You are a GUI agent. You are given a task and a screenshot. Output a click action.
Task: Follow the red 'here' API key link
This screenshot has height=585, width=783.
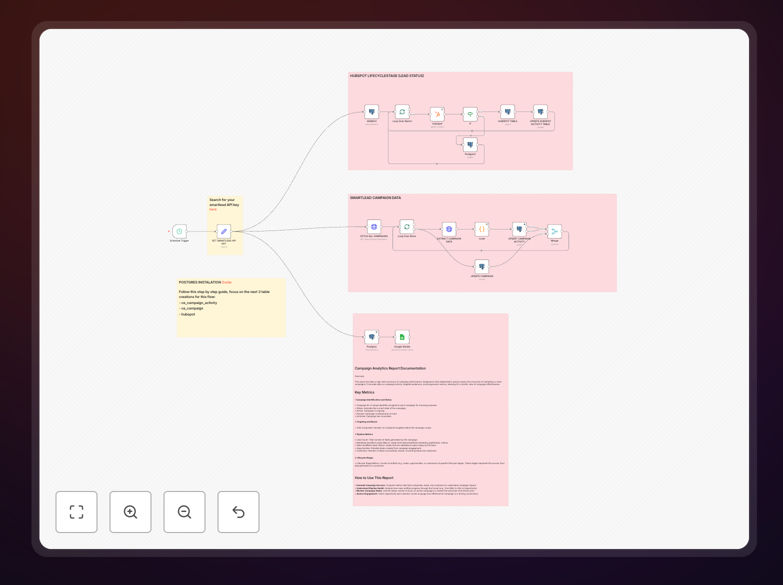tap(213, 209)
